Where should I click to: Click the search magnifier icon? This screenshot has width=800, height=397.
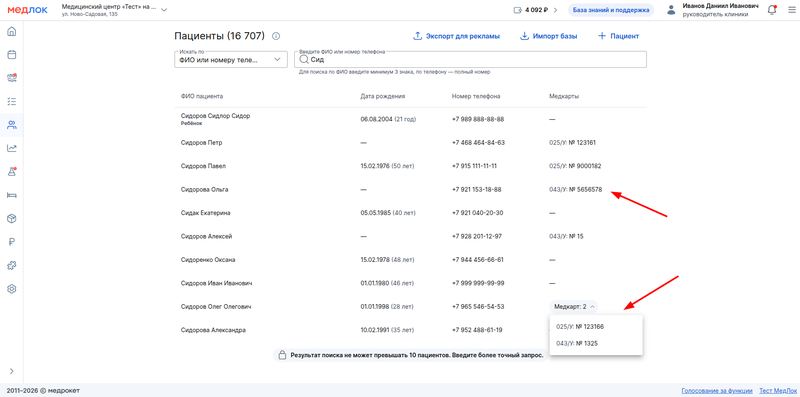point(304,60)
